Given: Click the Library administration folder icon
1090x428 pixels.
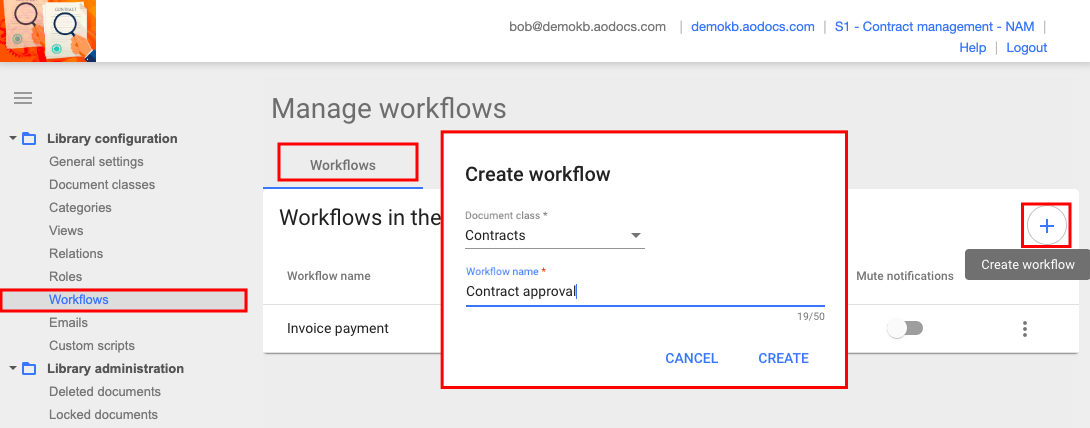Looking at the screenshot, I should coord(29,369).
